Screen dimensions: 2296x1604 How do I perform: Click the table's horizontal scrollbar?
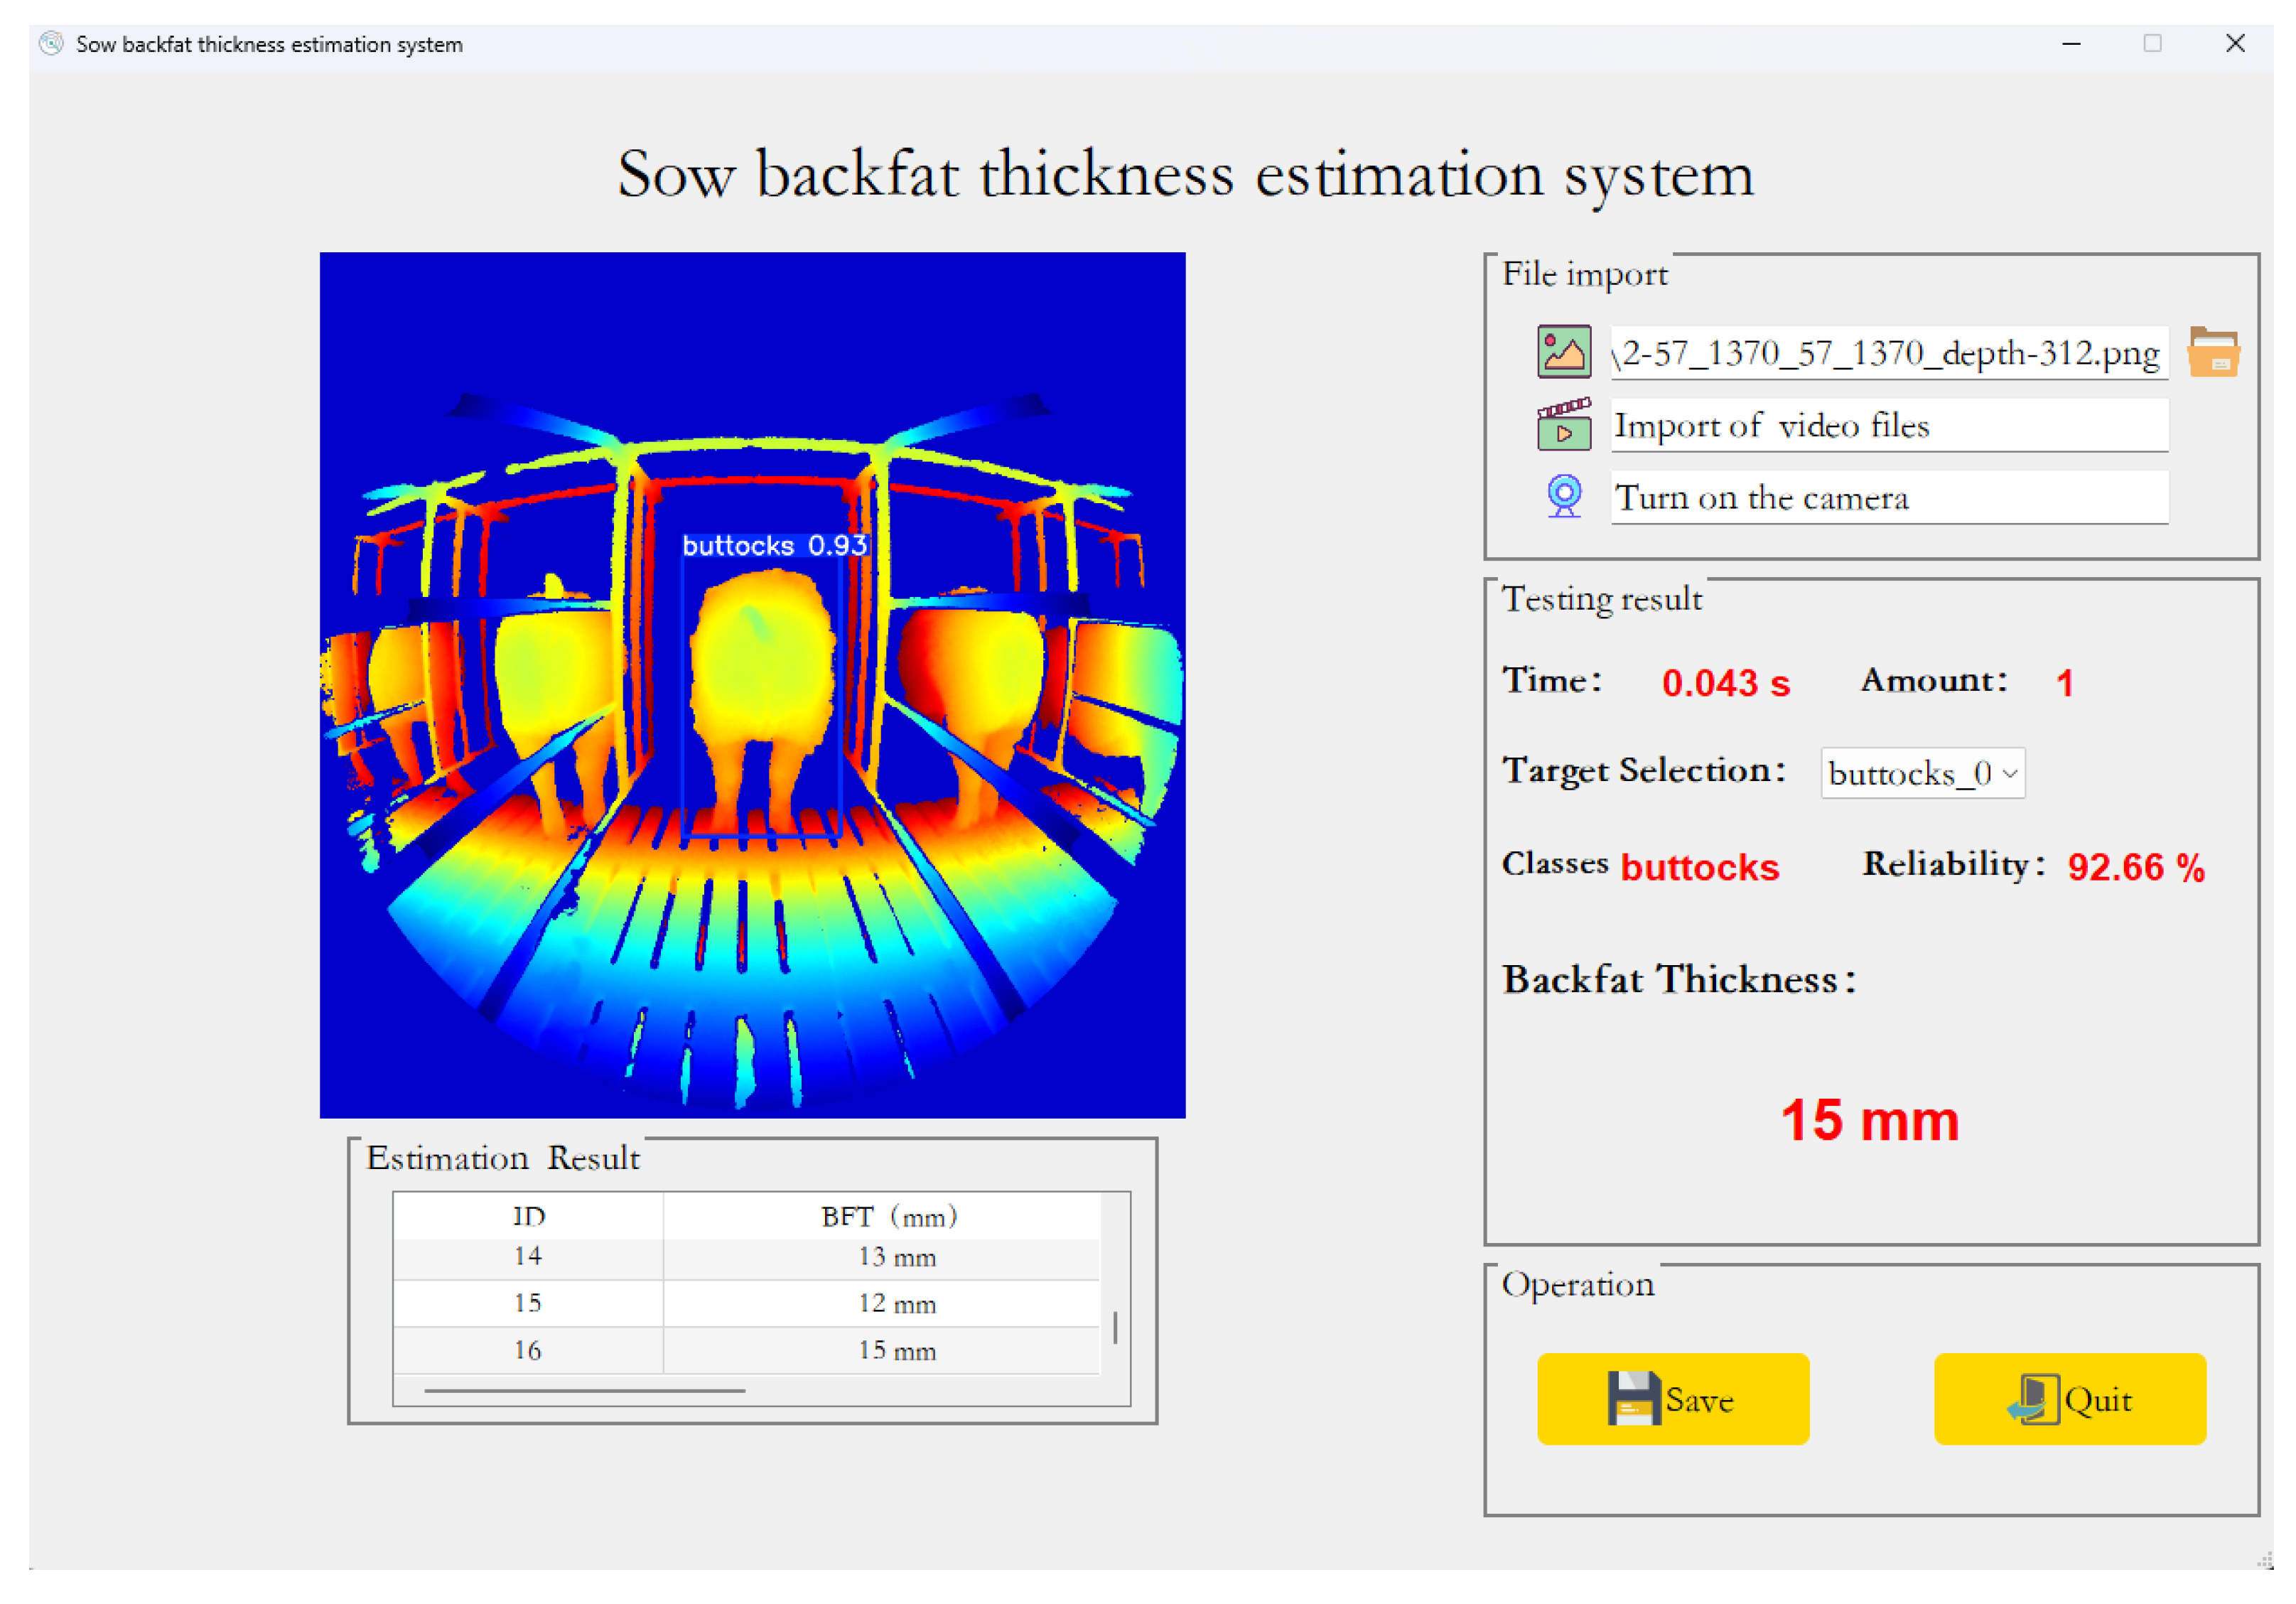pos(584,1390)
